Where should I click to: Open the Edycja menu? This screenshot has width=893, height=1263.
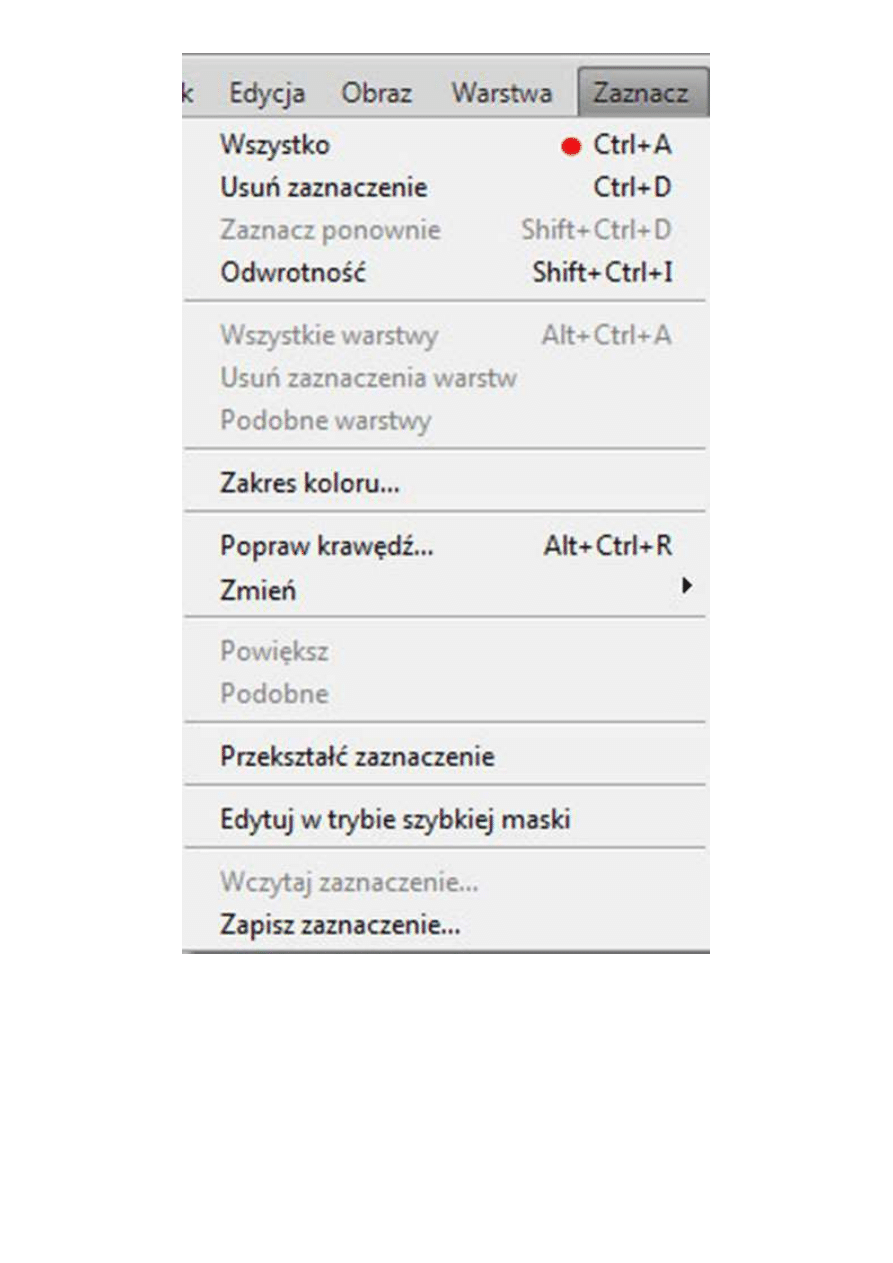267,93
